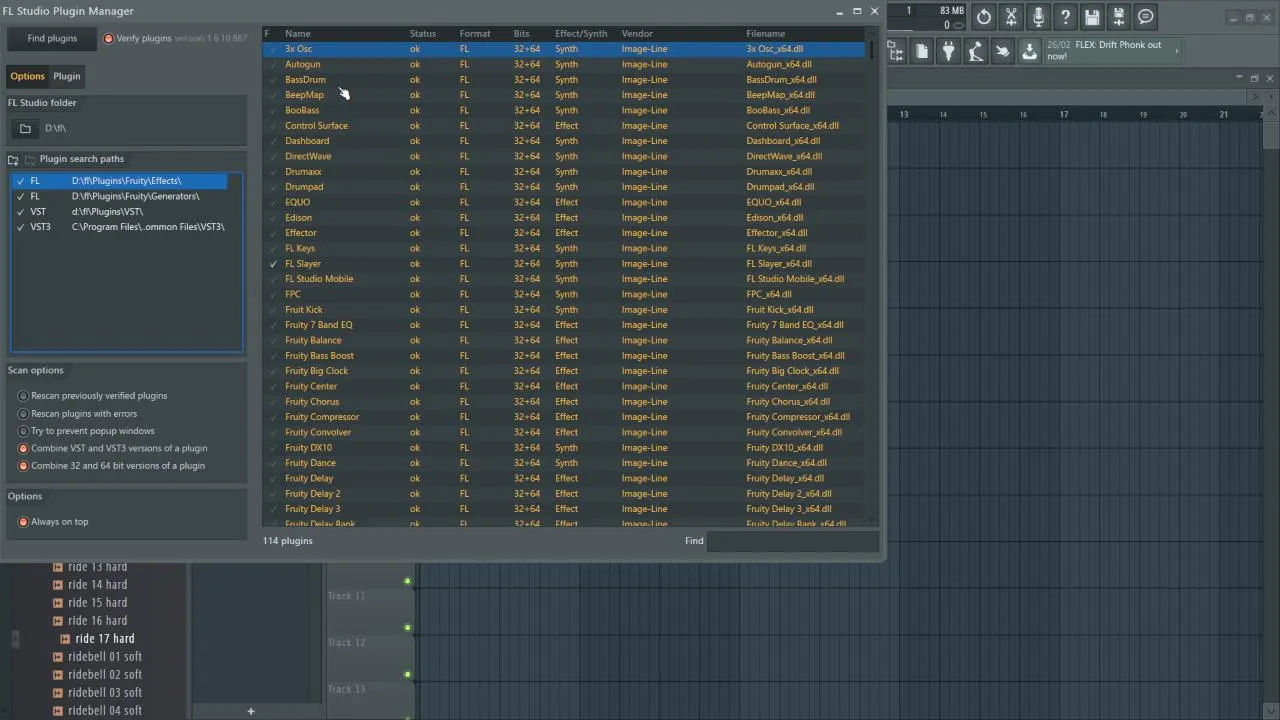The height and width of the screenshot is (720, 1280).
Task: Click the ridebell 03 soft sample icon
Action: [57, 693]
